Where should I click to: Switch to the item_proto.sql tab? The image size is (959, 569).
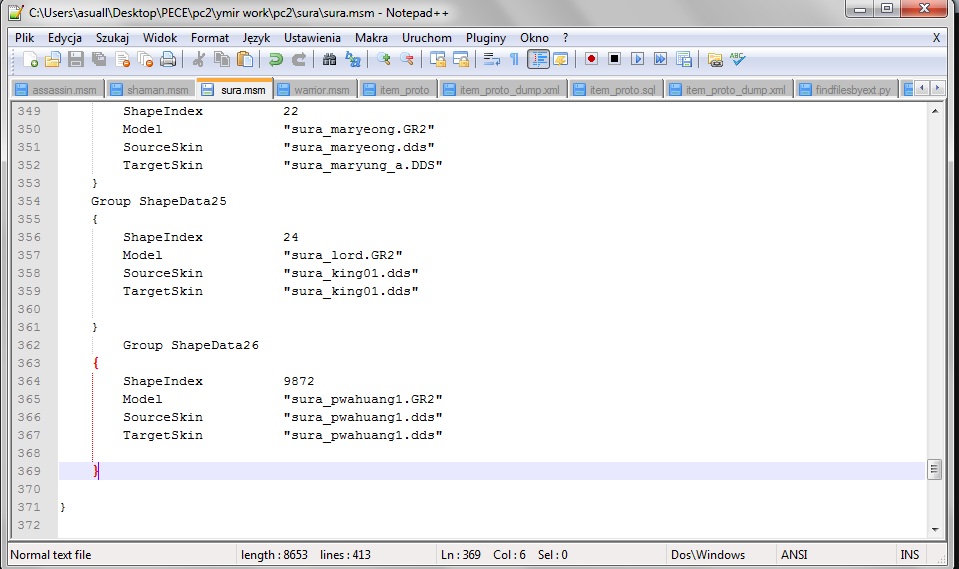616,90
